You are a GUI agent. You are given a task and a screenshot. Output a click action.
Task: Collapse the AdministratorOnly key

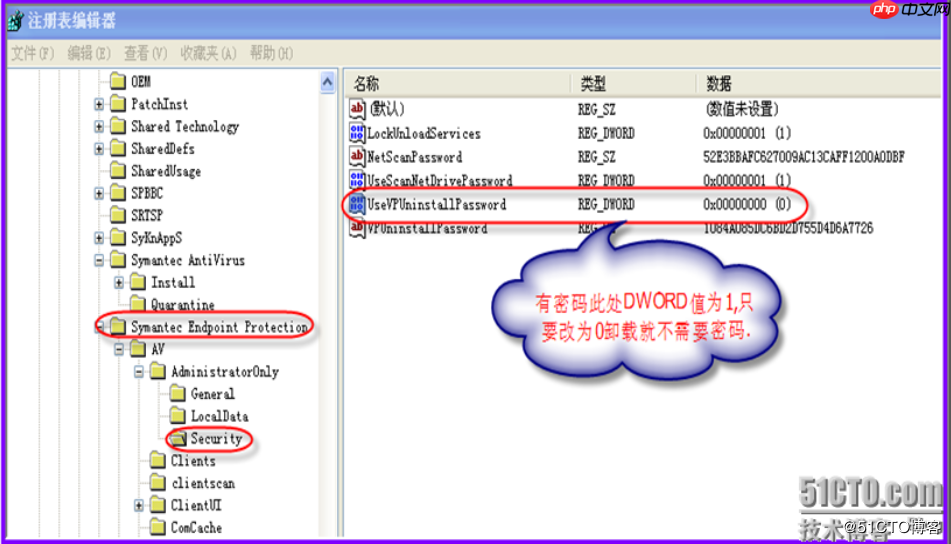[x=139, y=372]
